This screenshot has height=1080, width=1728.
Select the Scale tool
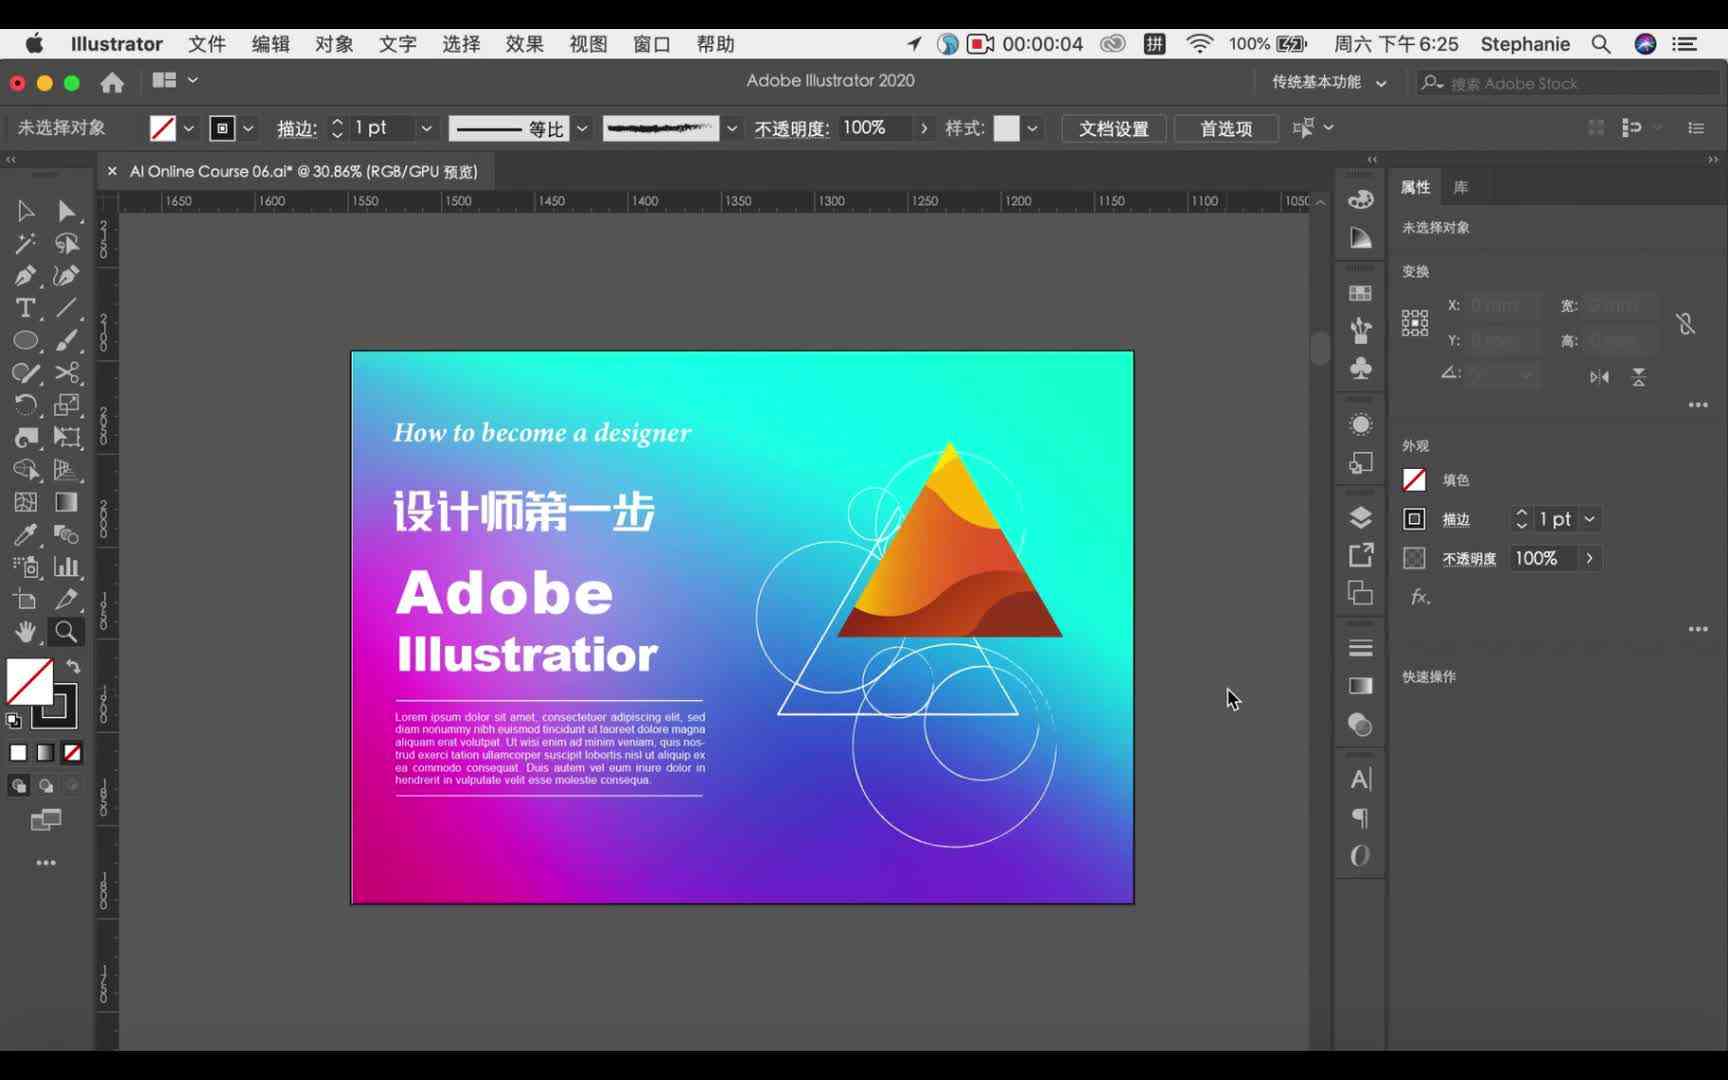click(x=66, y=405)
